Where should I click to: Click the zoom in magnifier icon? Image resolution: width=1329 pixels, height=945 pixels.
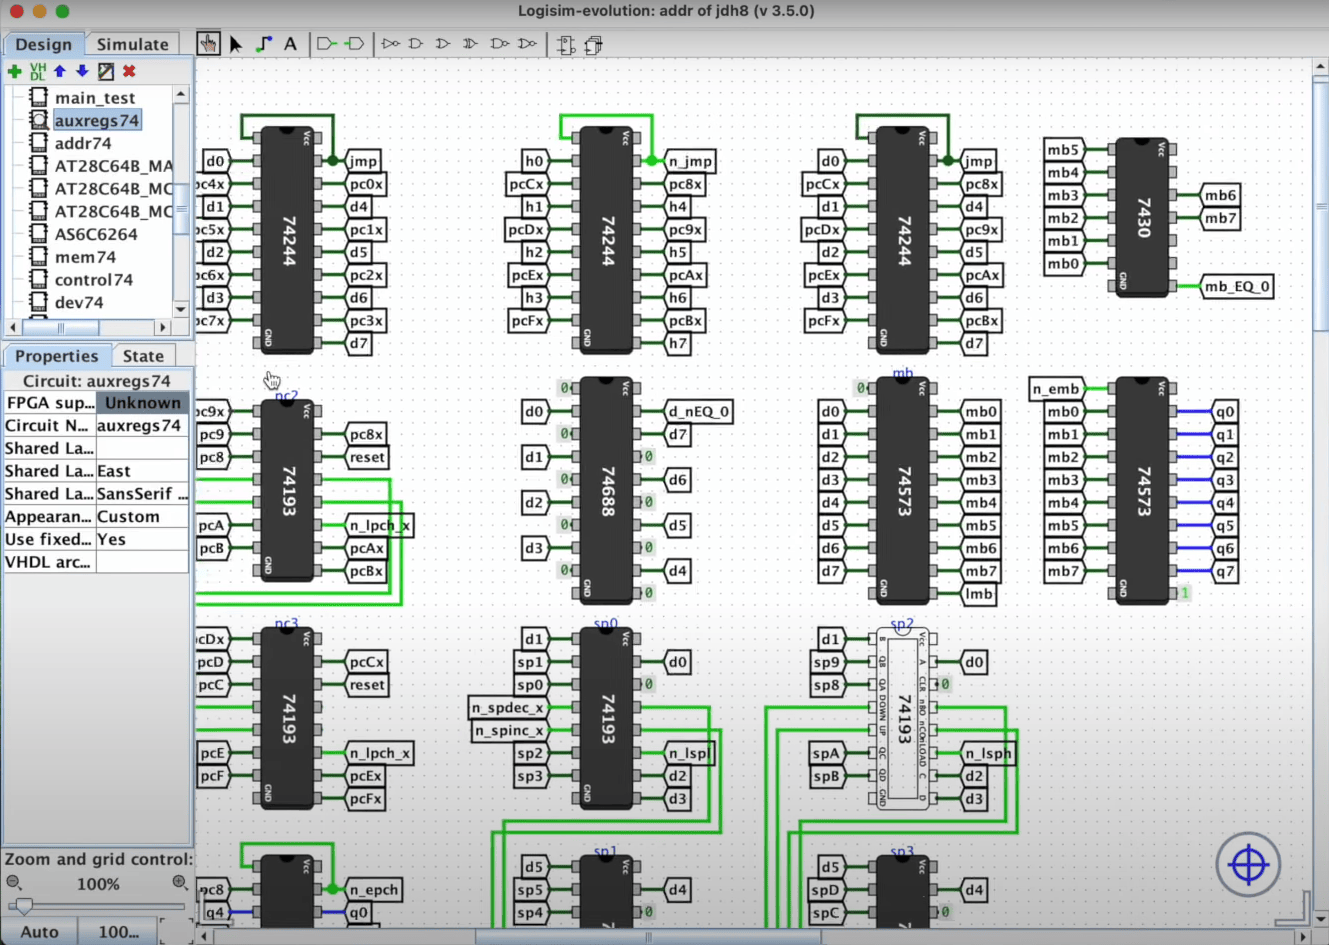click(180, 883)
